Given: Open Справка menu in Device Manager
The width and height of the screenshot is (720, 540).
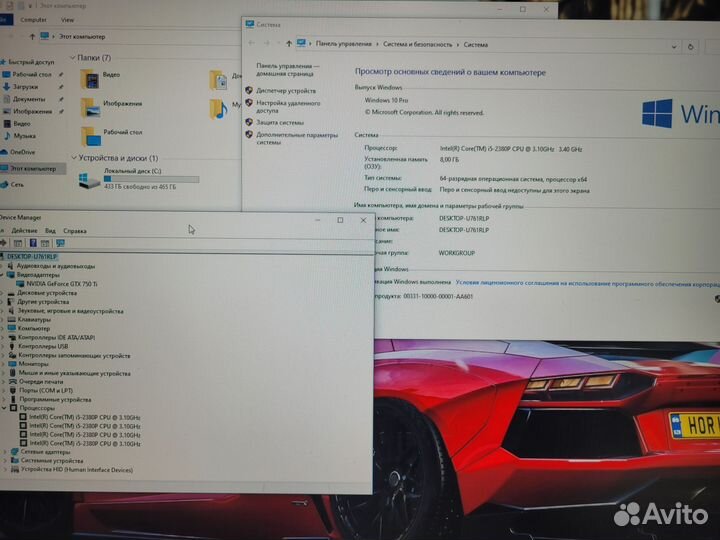Looking at the screenshot, I should (75, 231).
